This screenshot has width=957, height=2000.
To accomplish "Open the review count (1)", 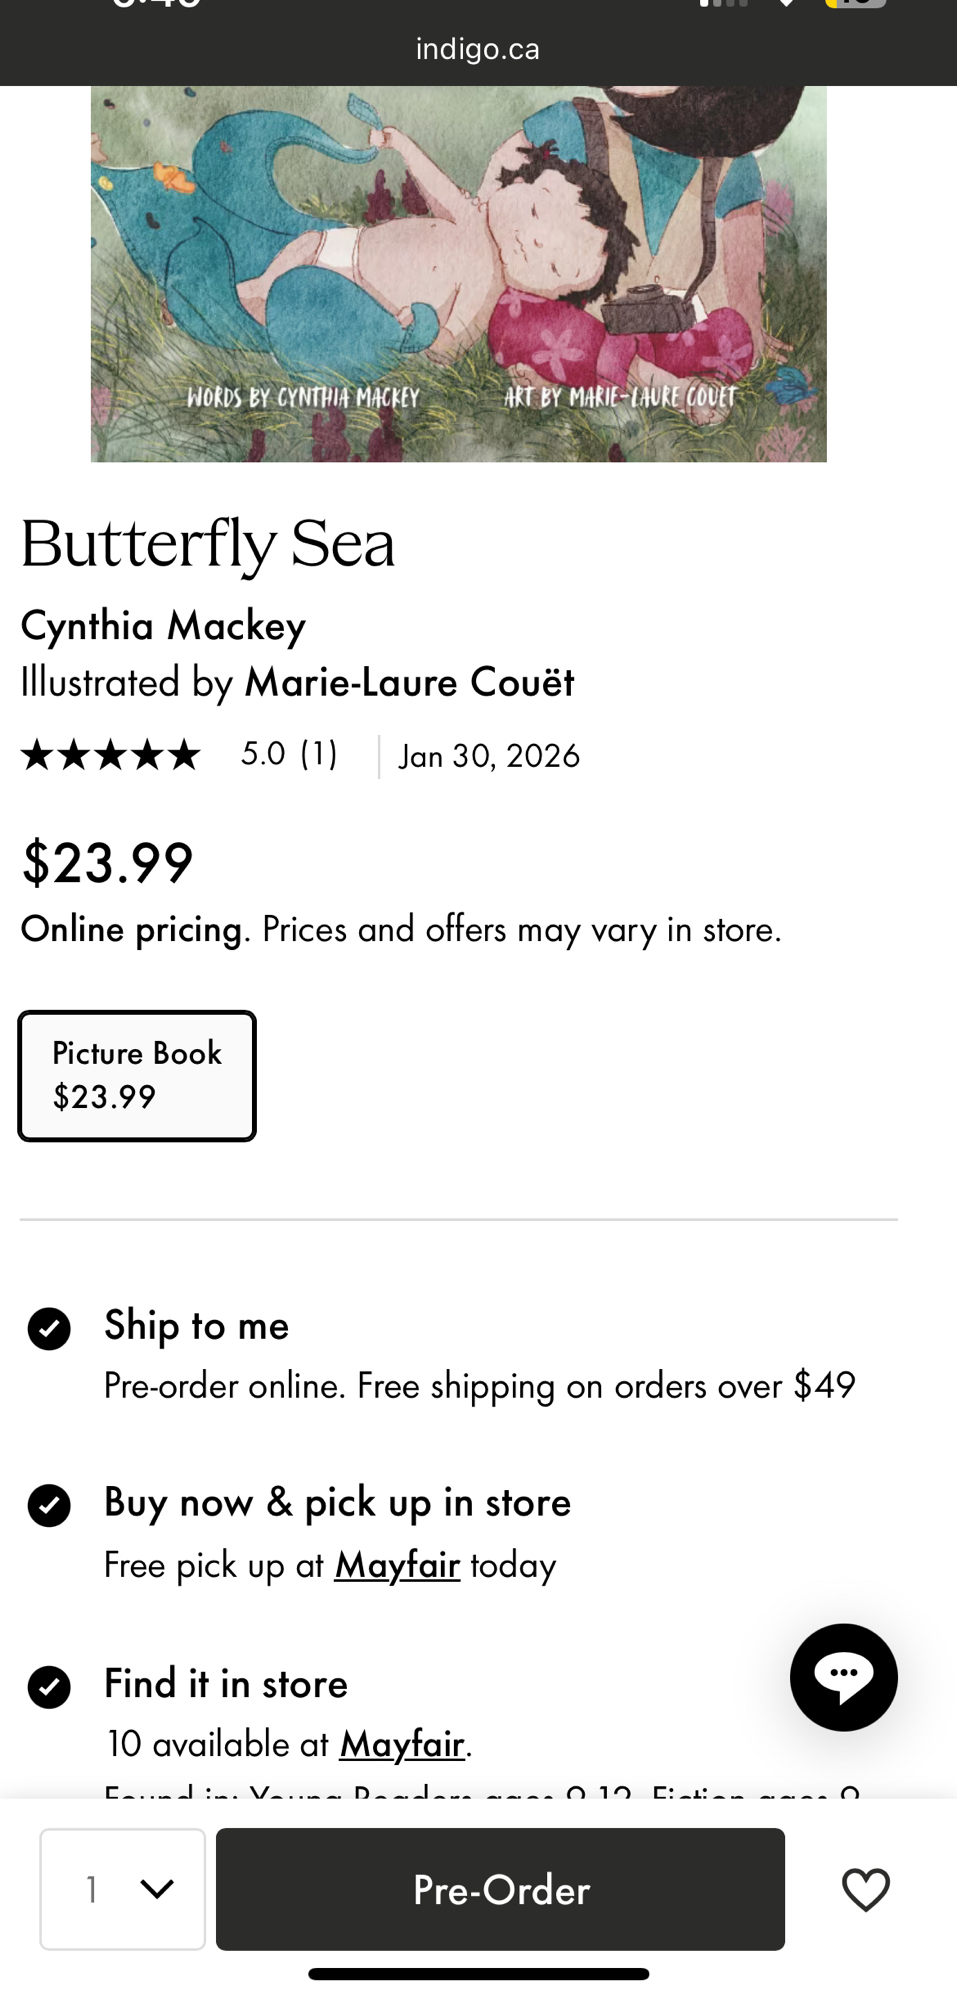I will pos(319,754).
